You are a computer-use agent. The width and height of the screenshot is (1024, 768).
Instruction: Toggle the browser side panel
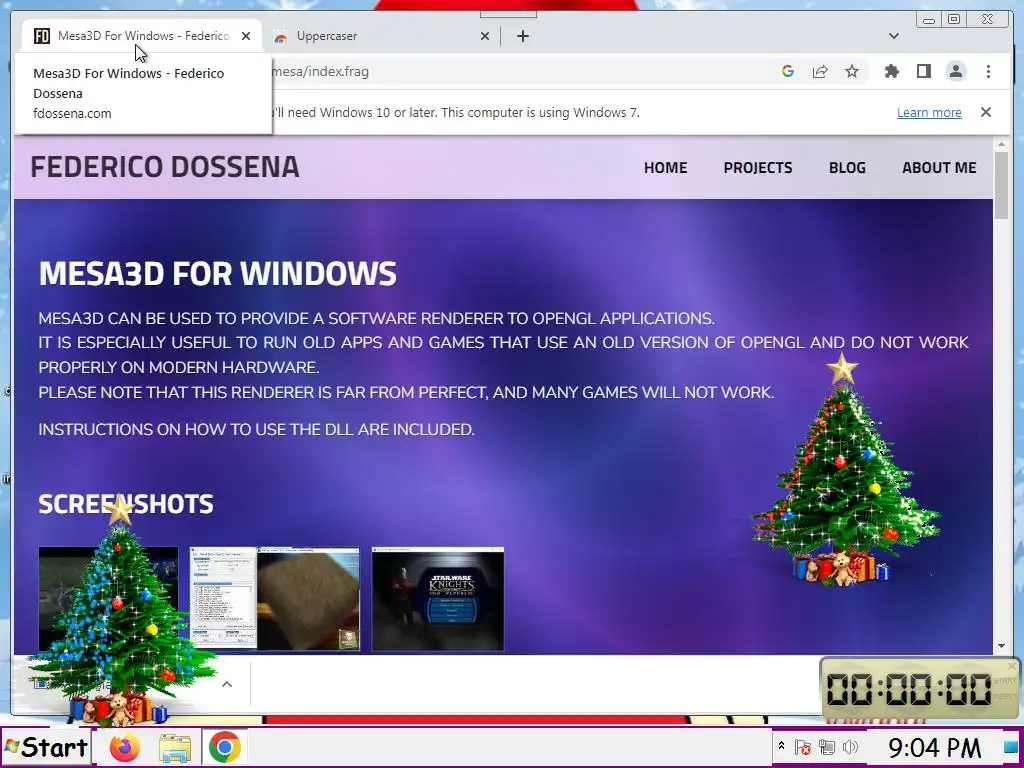coord(923,72)
